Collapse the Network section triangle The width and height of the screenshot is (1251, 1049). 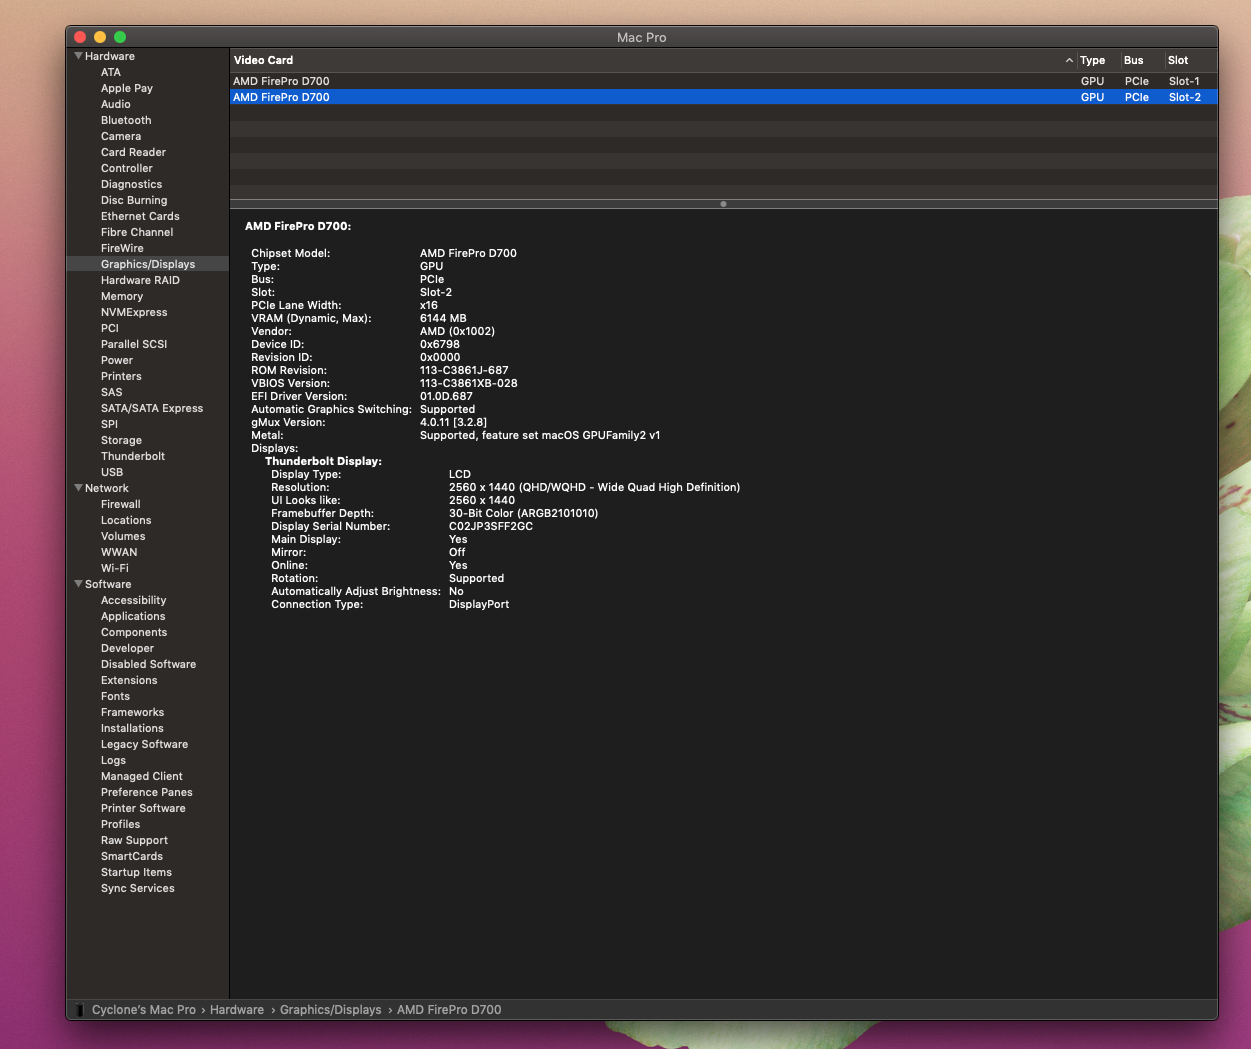[78, 488]
